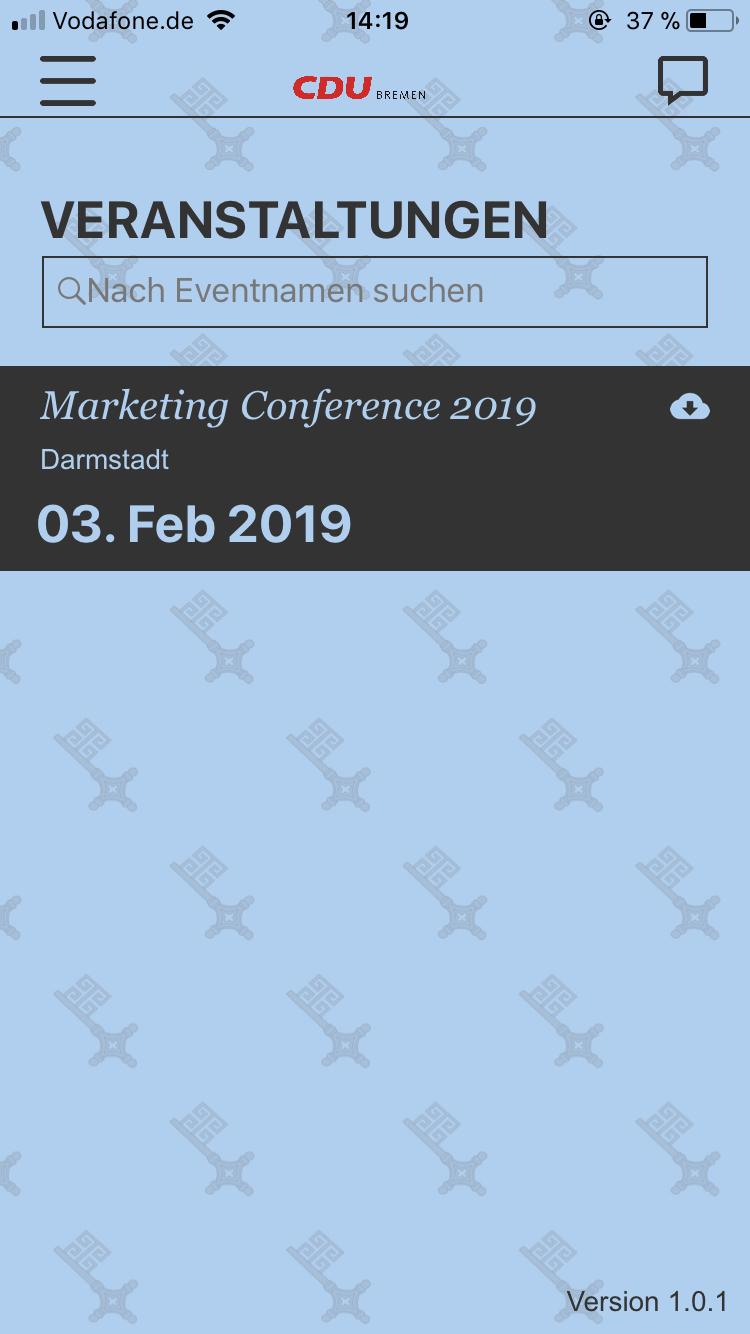Viewport: 750px width, 1334px height.
Task: Select the Darmstadt location text
Action: [105, 460]
